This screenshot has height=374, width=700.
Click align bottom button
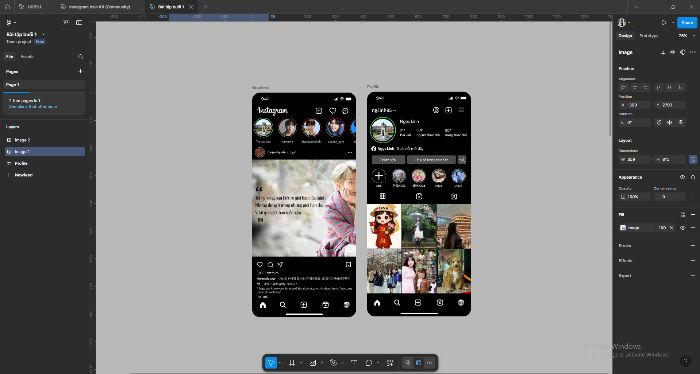(x=680, y=87)
